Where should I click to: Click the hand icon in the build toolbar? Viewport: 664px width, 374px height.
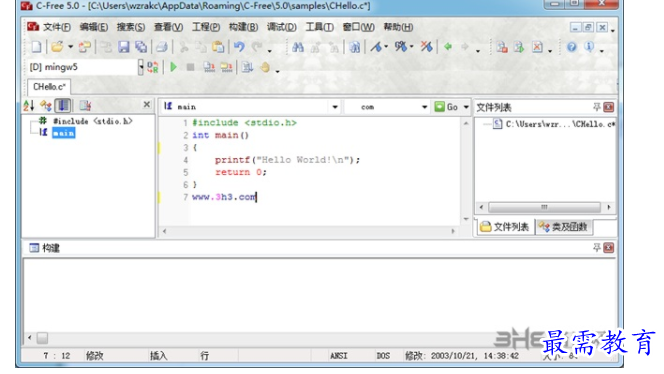265,67
